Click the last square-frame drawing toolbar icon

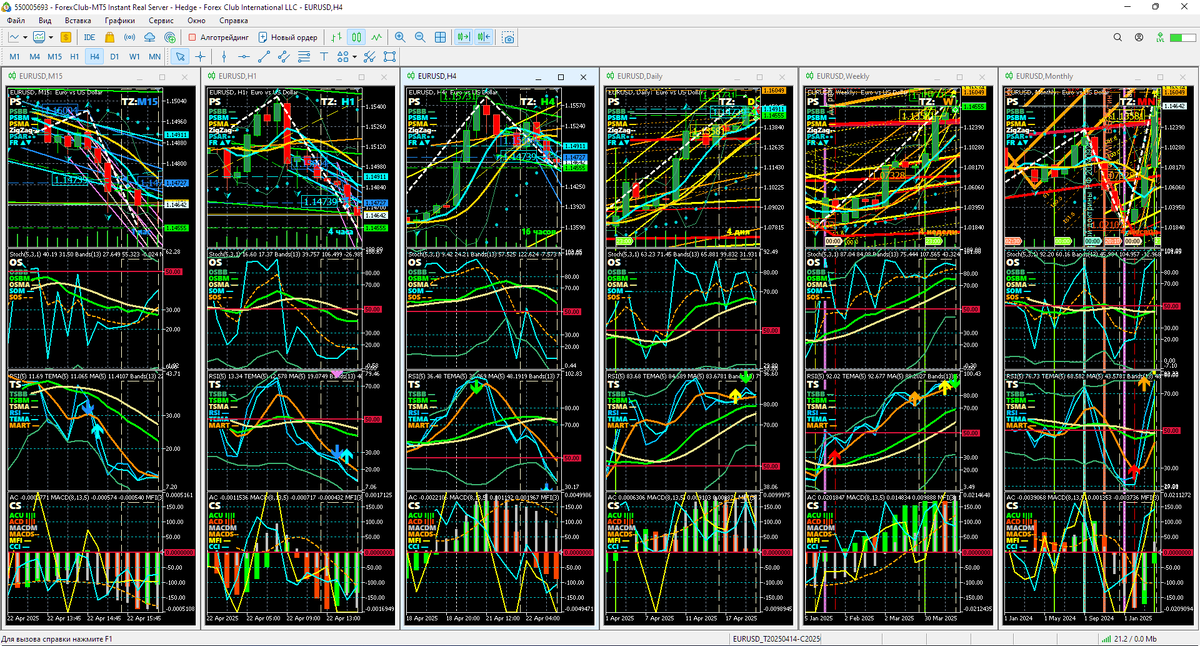pyautogui.click(x=389, y=57)
